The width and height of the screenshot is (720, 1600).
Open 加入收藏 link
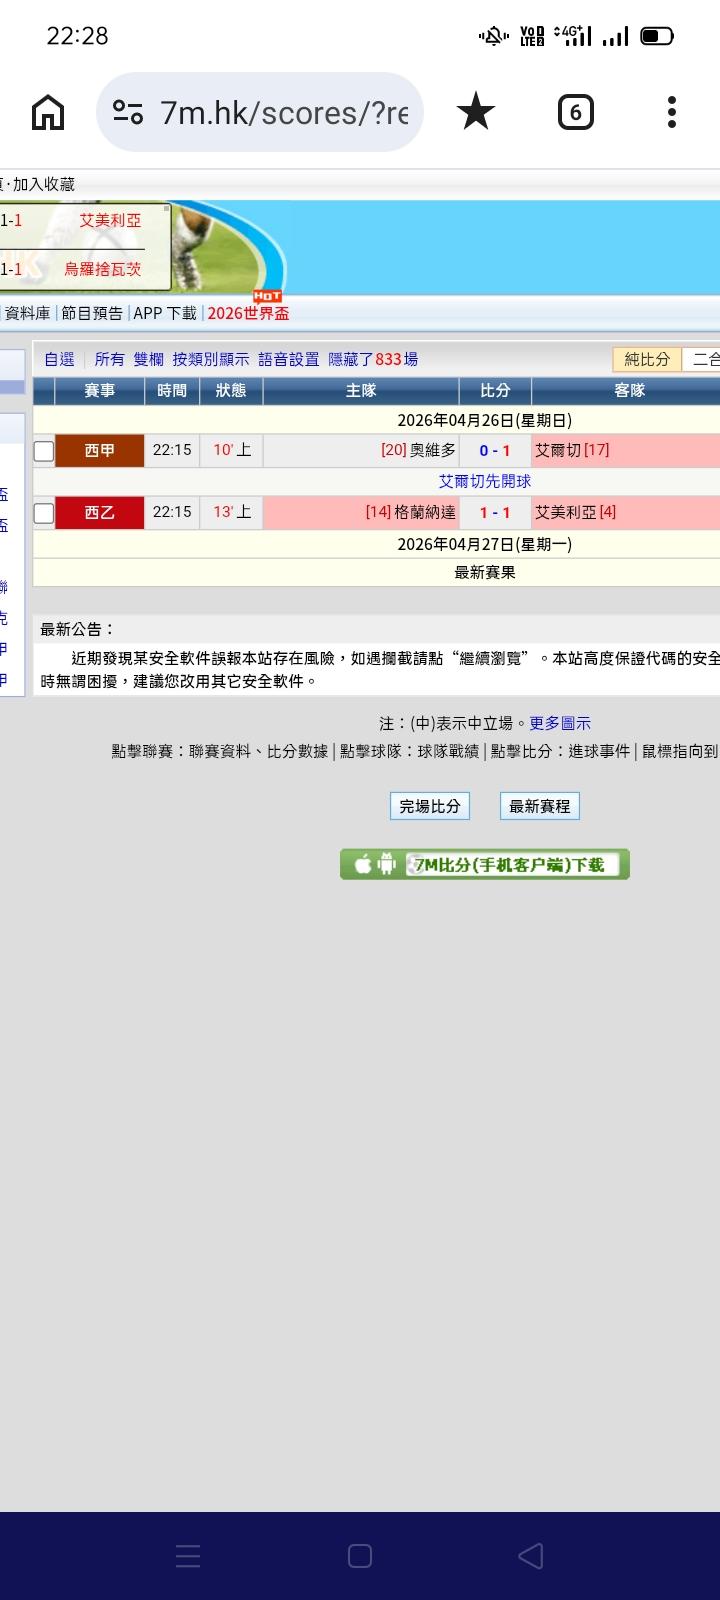point(43,184)
